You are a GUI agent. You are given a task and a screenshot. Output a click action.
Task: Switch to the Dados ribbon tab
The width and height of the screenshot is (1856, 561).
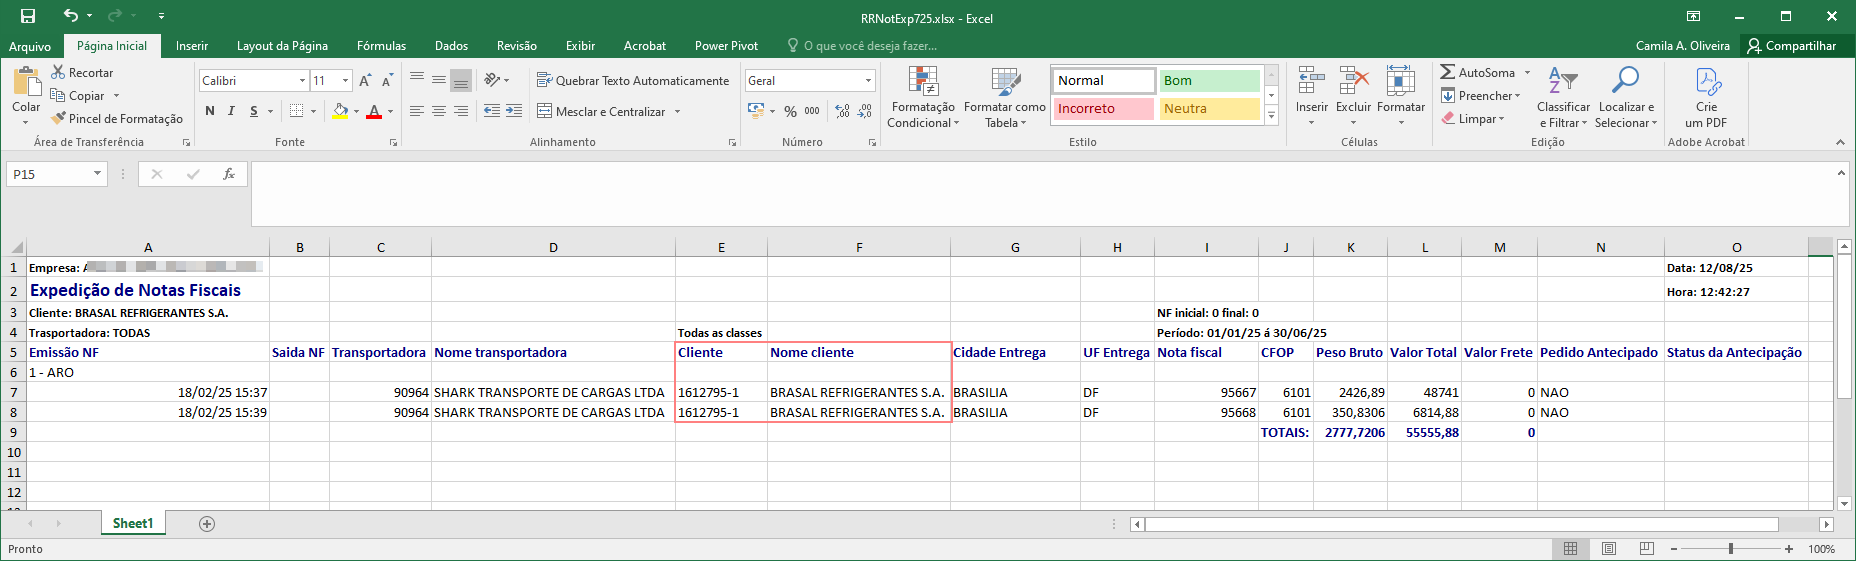(451, 46)
